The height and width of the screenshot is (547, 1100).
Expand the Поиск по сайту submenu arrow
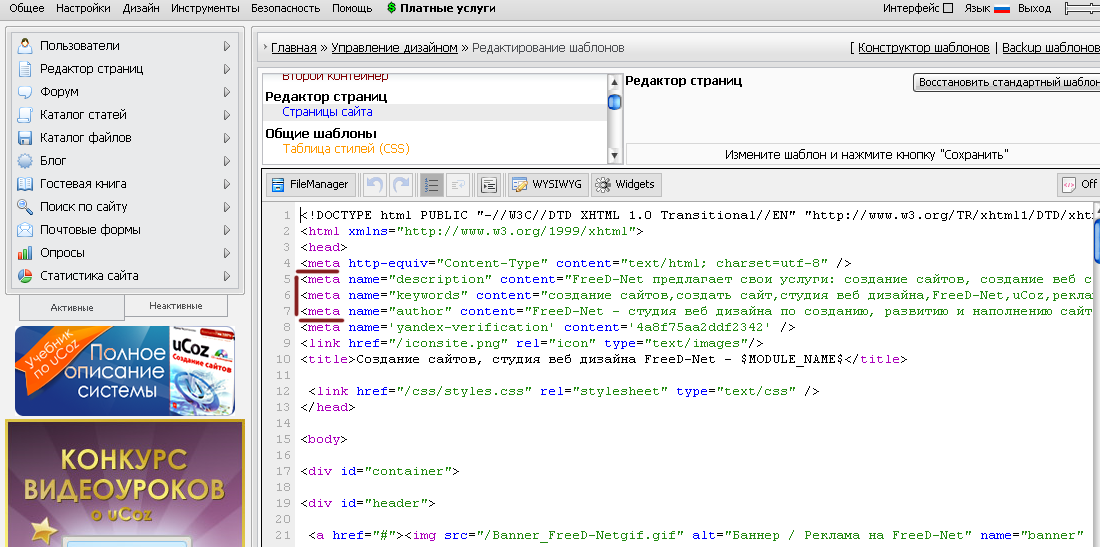(227, 207)
